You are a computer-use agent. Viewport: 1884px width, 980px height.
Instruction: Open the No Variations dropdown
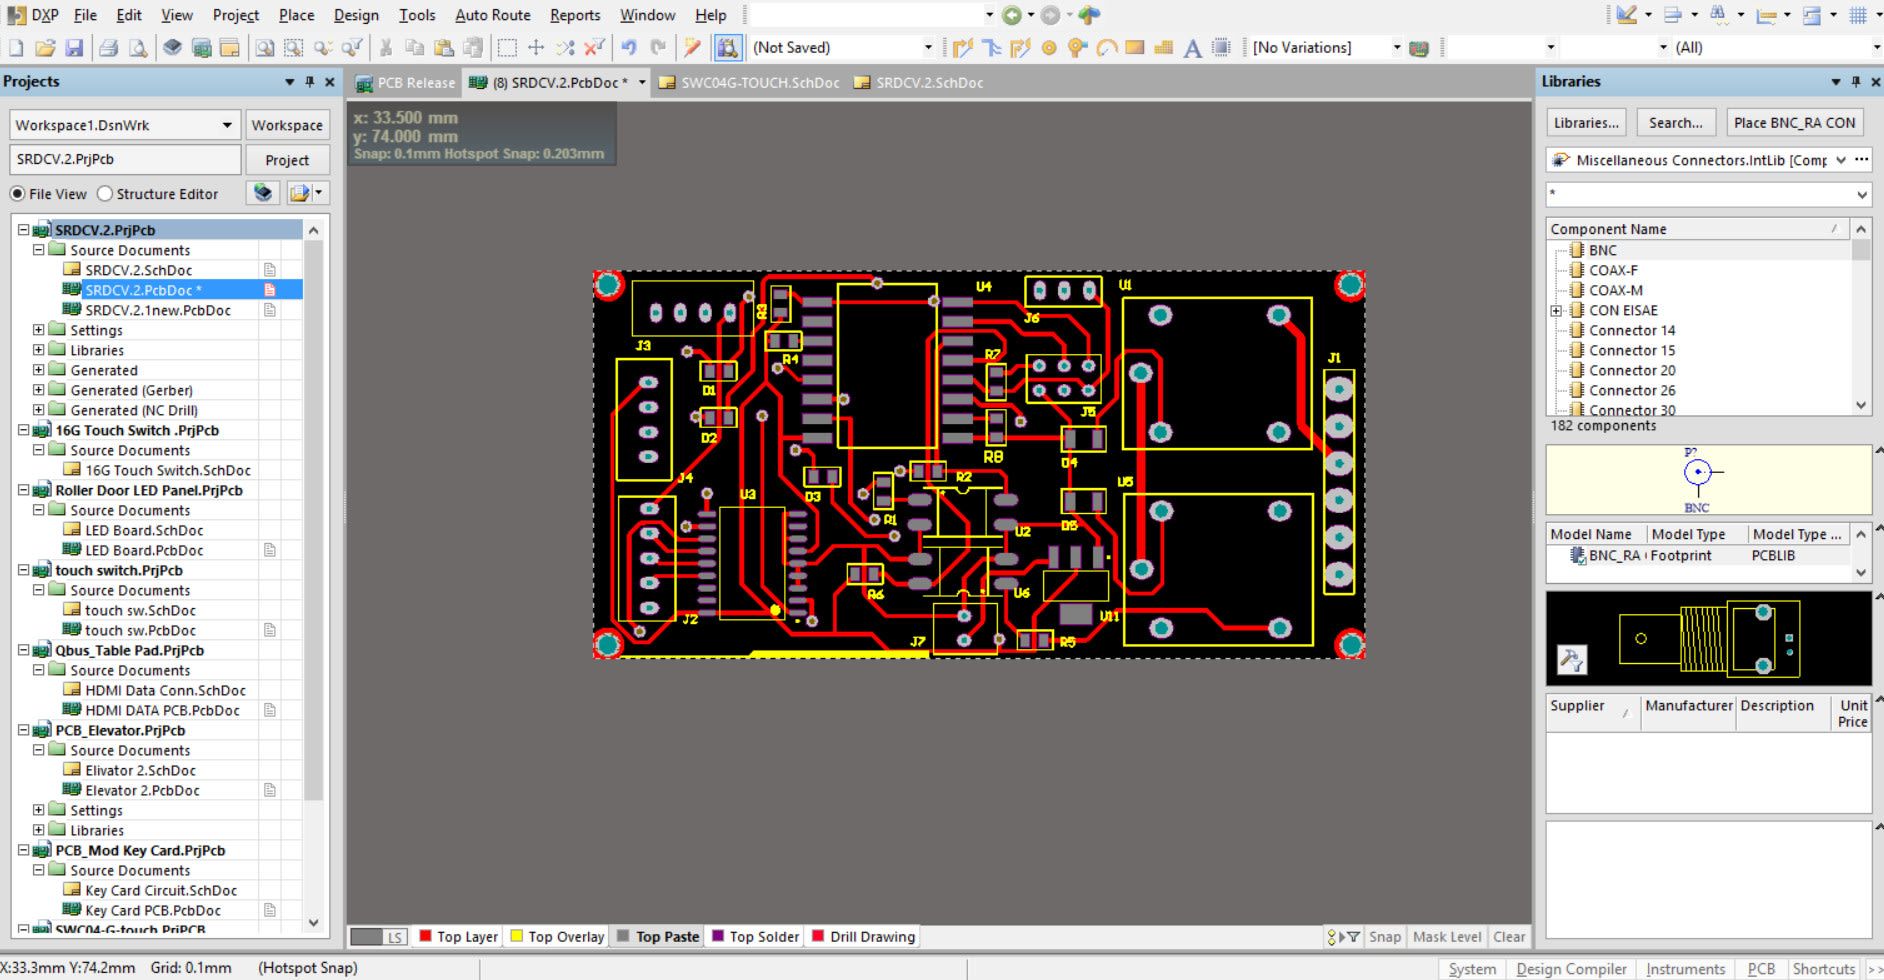(1396, 48)
